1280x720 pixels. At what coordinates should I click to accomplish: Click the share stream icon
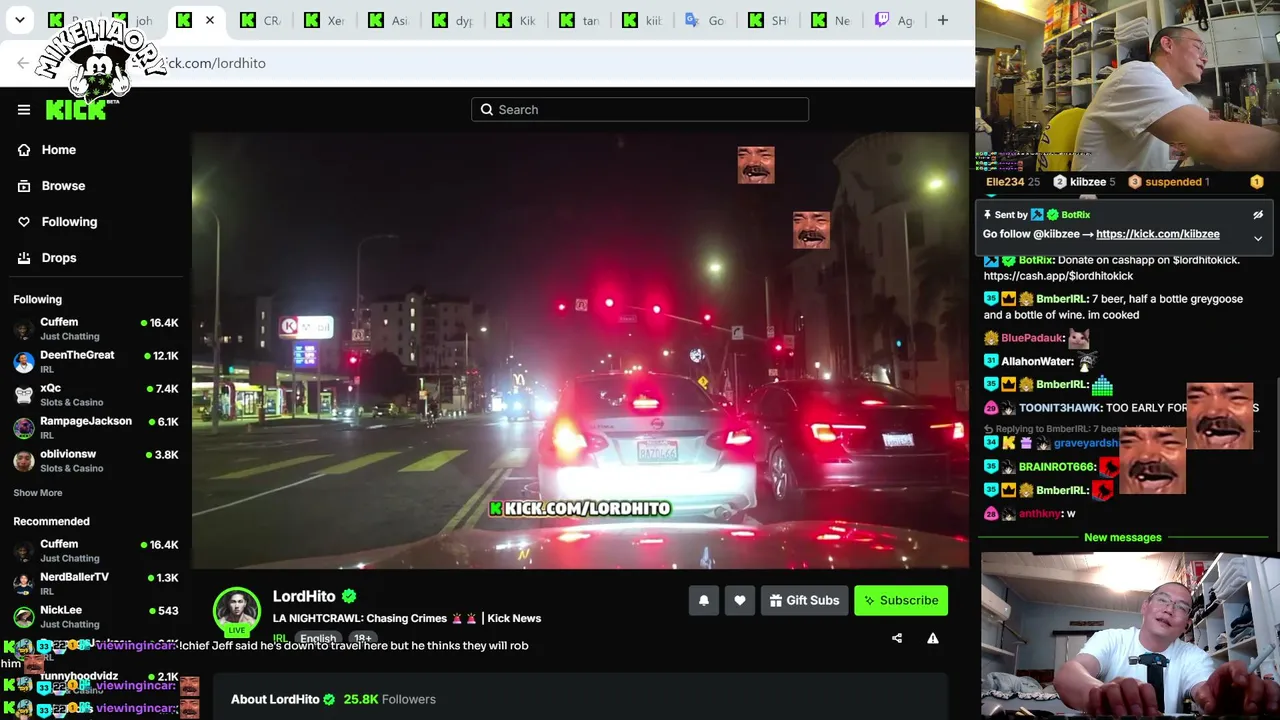click(x=897, y=638)
